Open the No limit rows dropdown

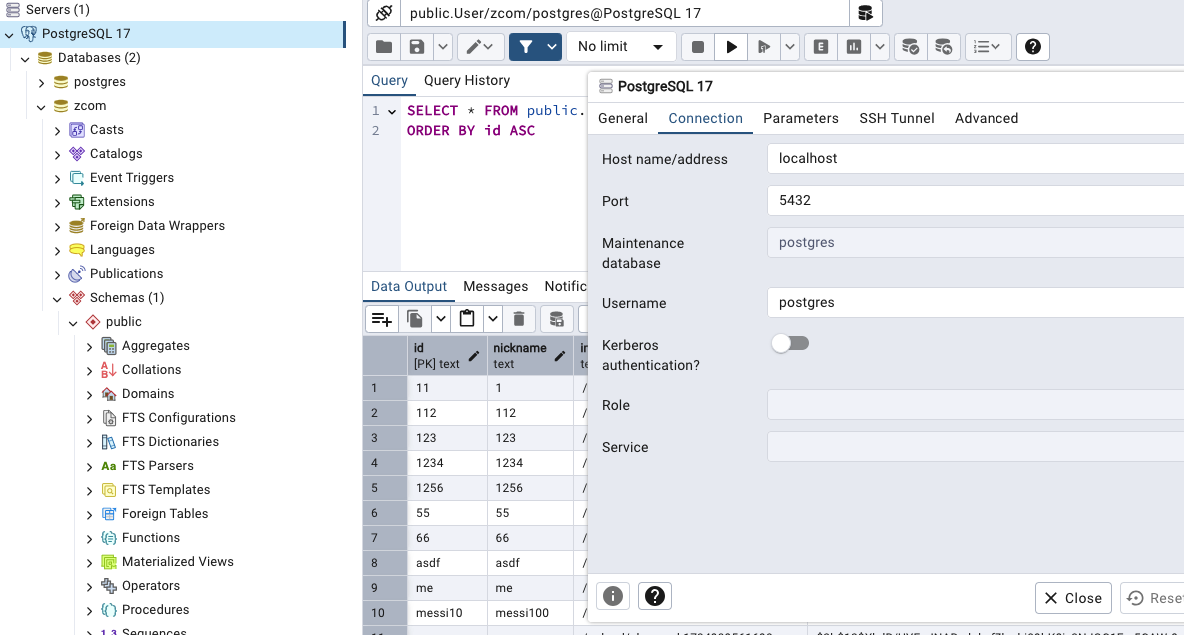coord(620,47)
